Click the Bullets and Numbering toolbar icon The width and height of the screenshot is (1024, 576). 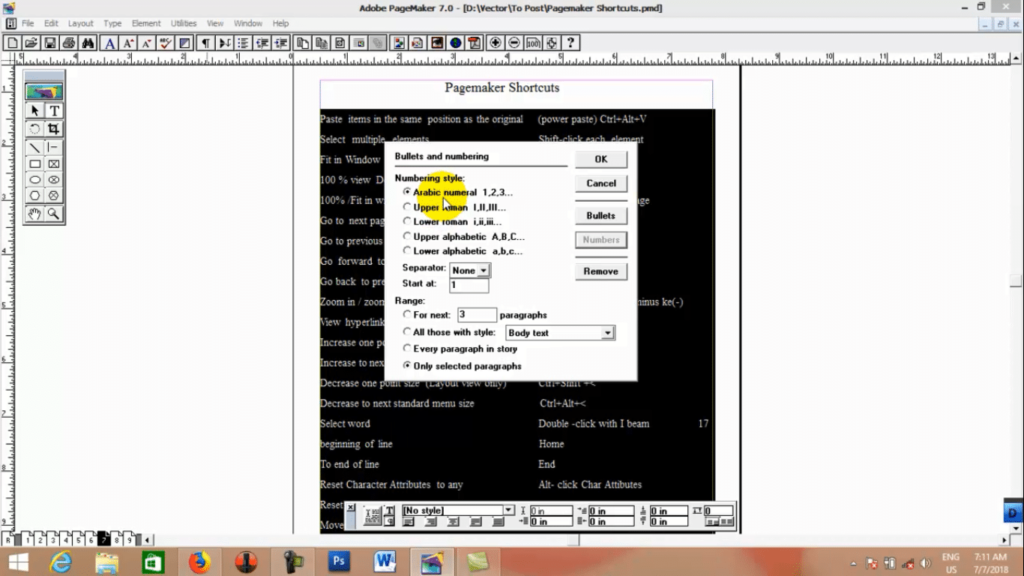(x=243, y=43)
